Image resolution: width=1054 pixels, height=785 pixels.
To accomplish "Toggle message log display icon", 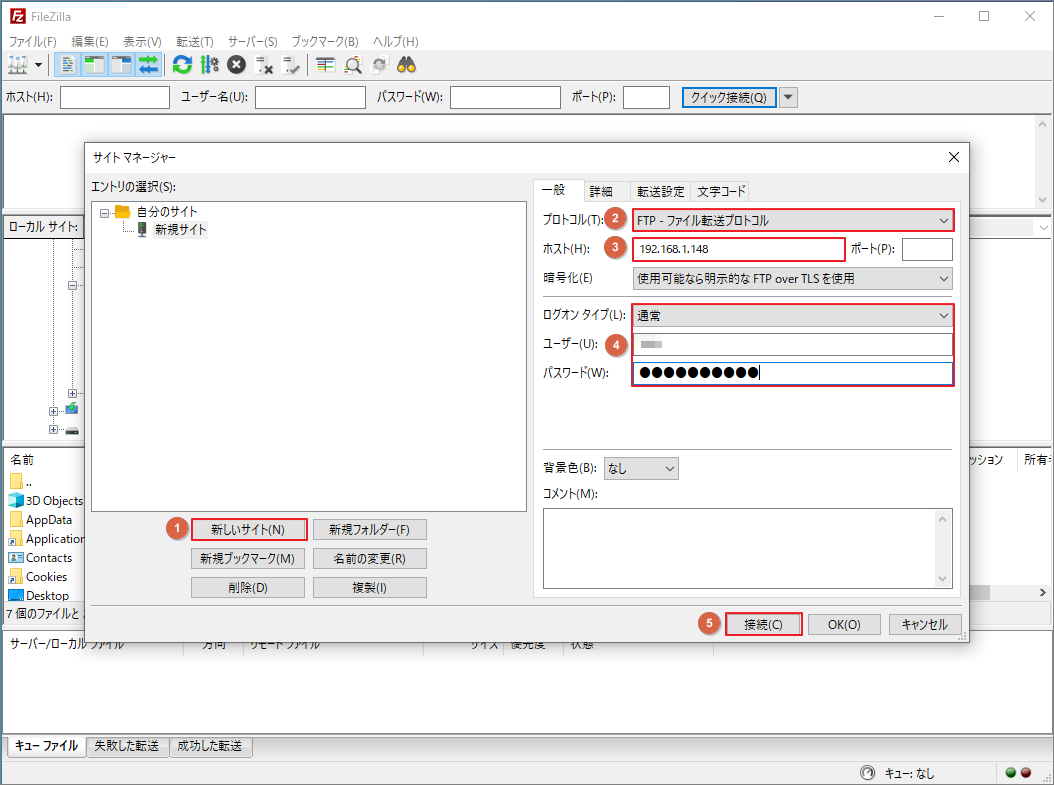I will [68, 65].
